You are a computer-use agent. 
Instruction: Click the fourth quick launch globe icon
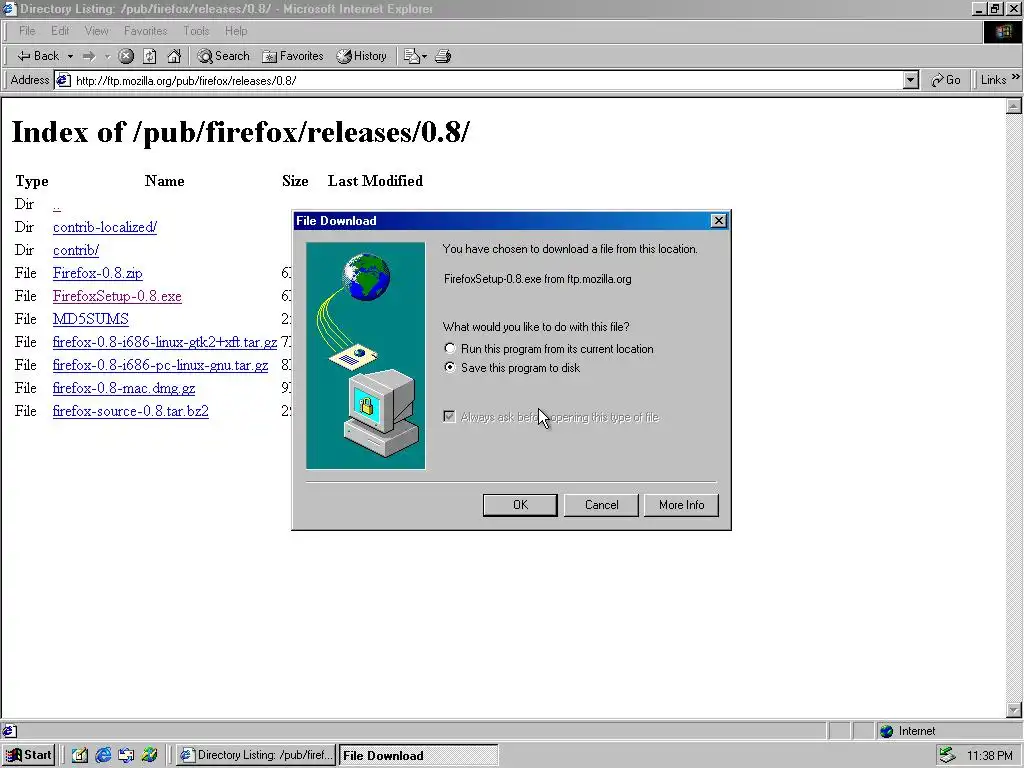(150, 756)
